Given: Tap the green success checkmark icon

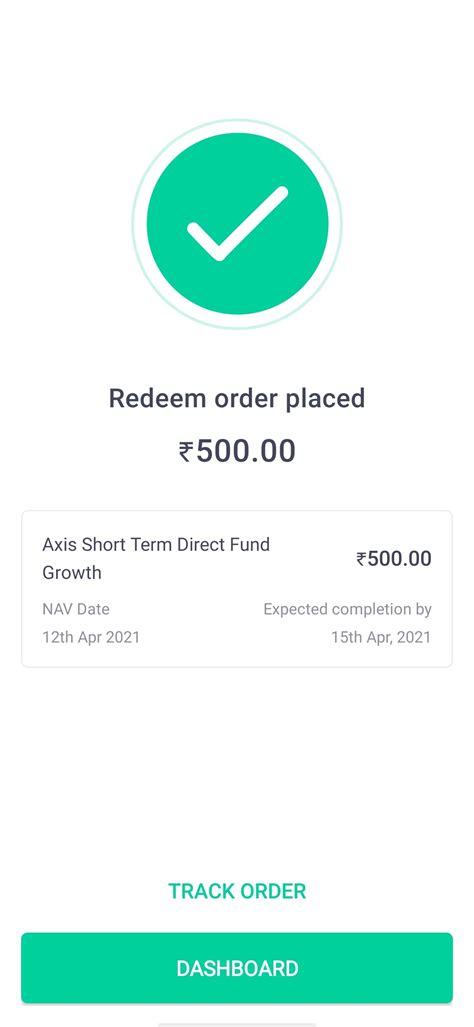Looking at the screenshot, I should click(237, 223).
